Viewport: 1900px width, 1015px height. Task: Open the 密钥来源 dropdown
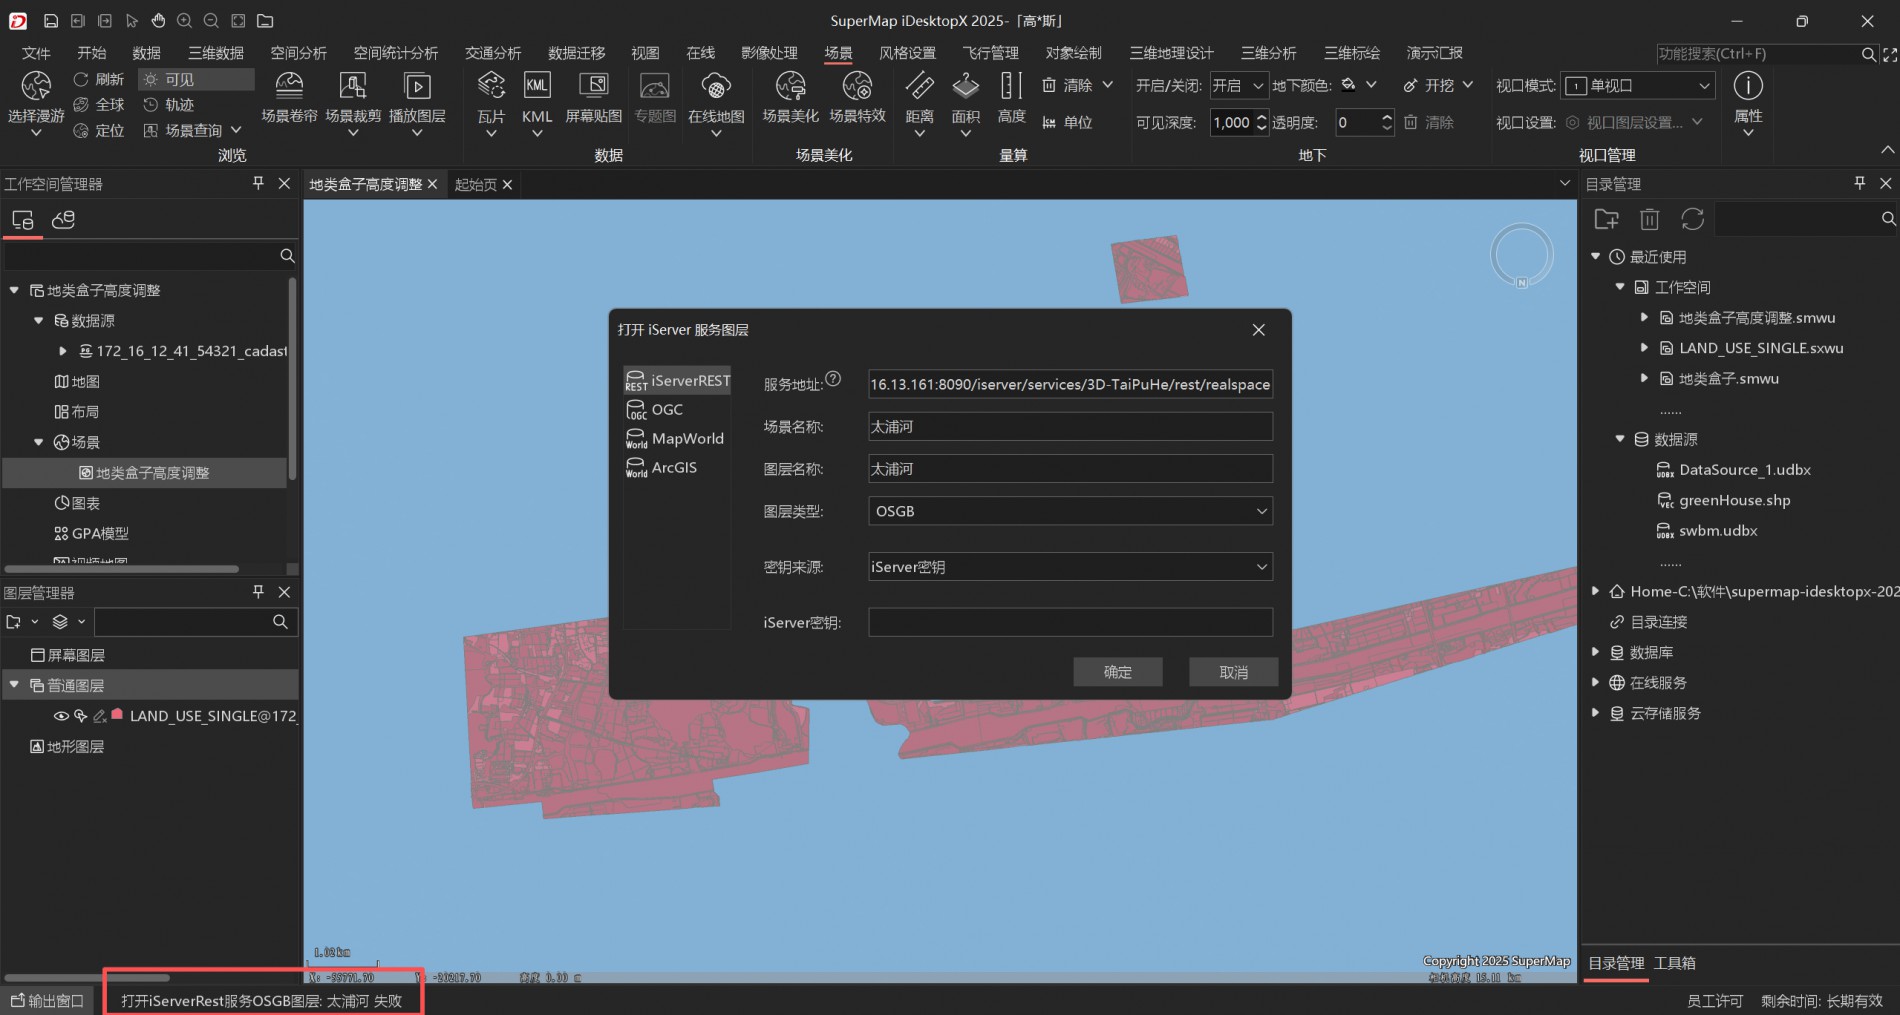[x=1070, y=567]
